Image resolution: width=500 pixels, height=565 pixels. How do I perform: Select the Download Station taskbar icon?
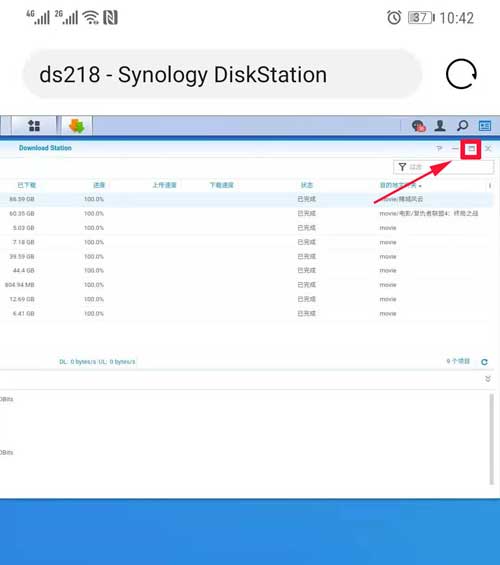77,126
